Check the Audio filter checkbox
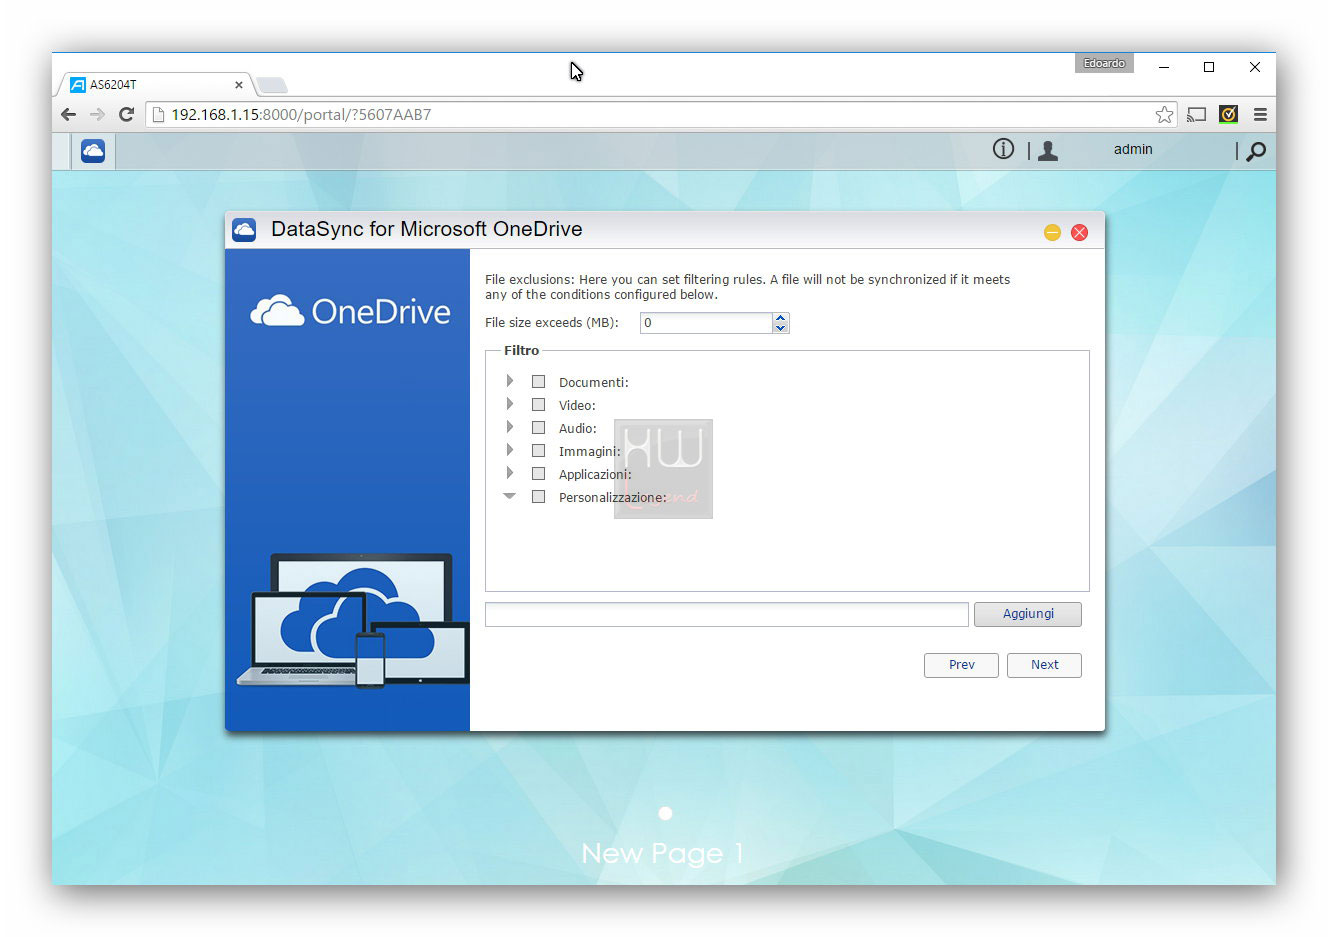The image size is (1328, 937). click(x=538, y=427)
